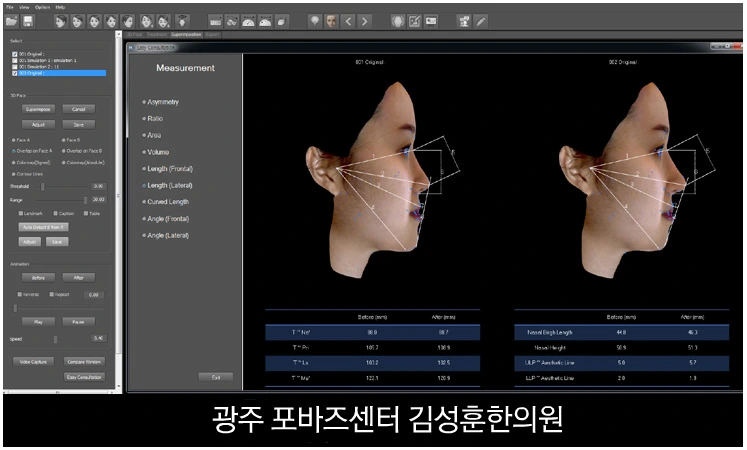This screenshot has width=747, height=450.
Task: Enable the Landmark checkbox
Action: point(20,213)
